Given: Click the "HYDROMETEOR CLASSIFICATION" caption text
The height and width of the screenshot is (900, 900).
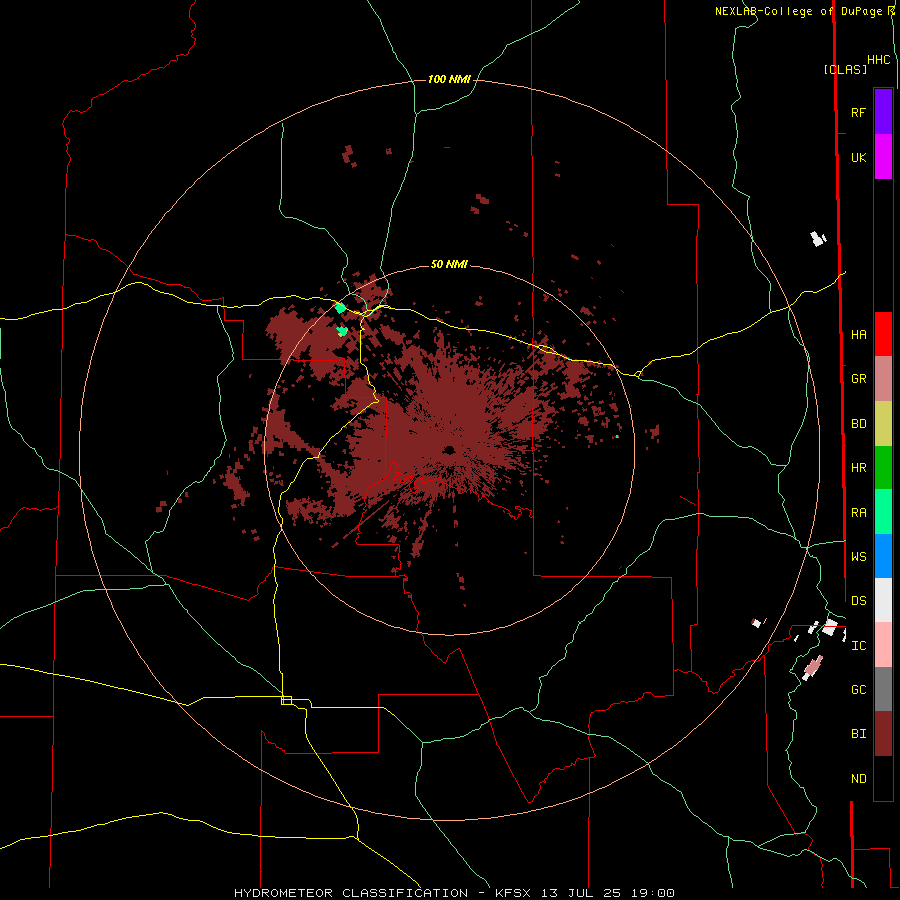Looking at the screenshot, I should tap(351, 893).
